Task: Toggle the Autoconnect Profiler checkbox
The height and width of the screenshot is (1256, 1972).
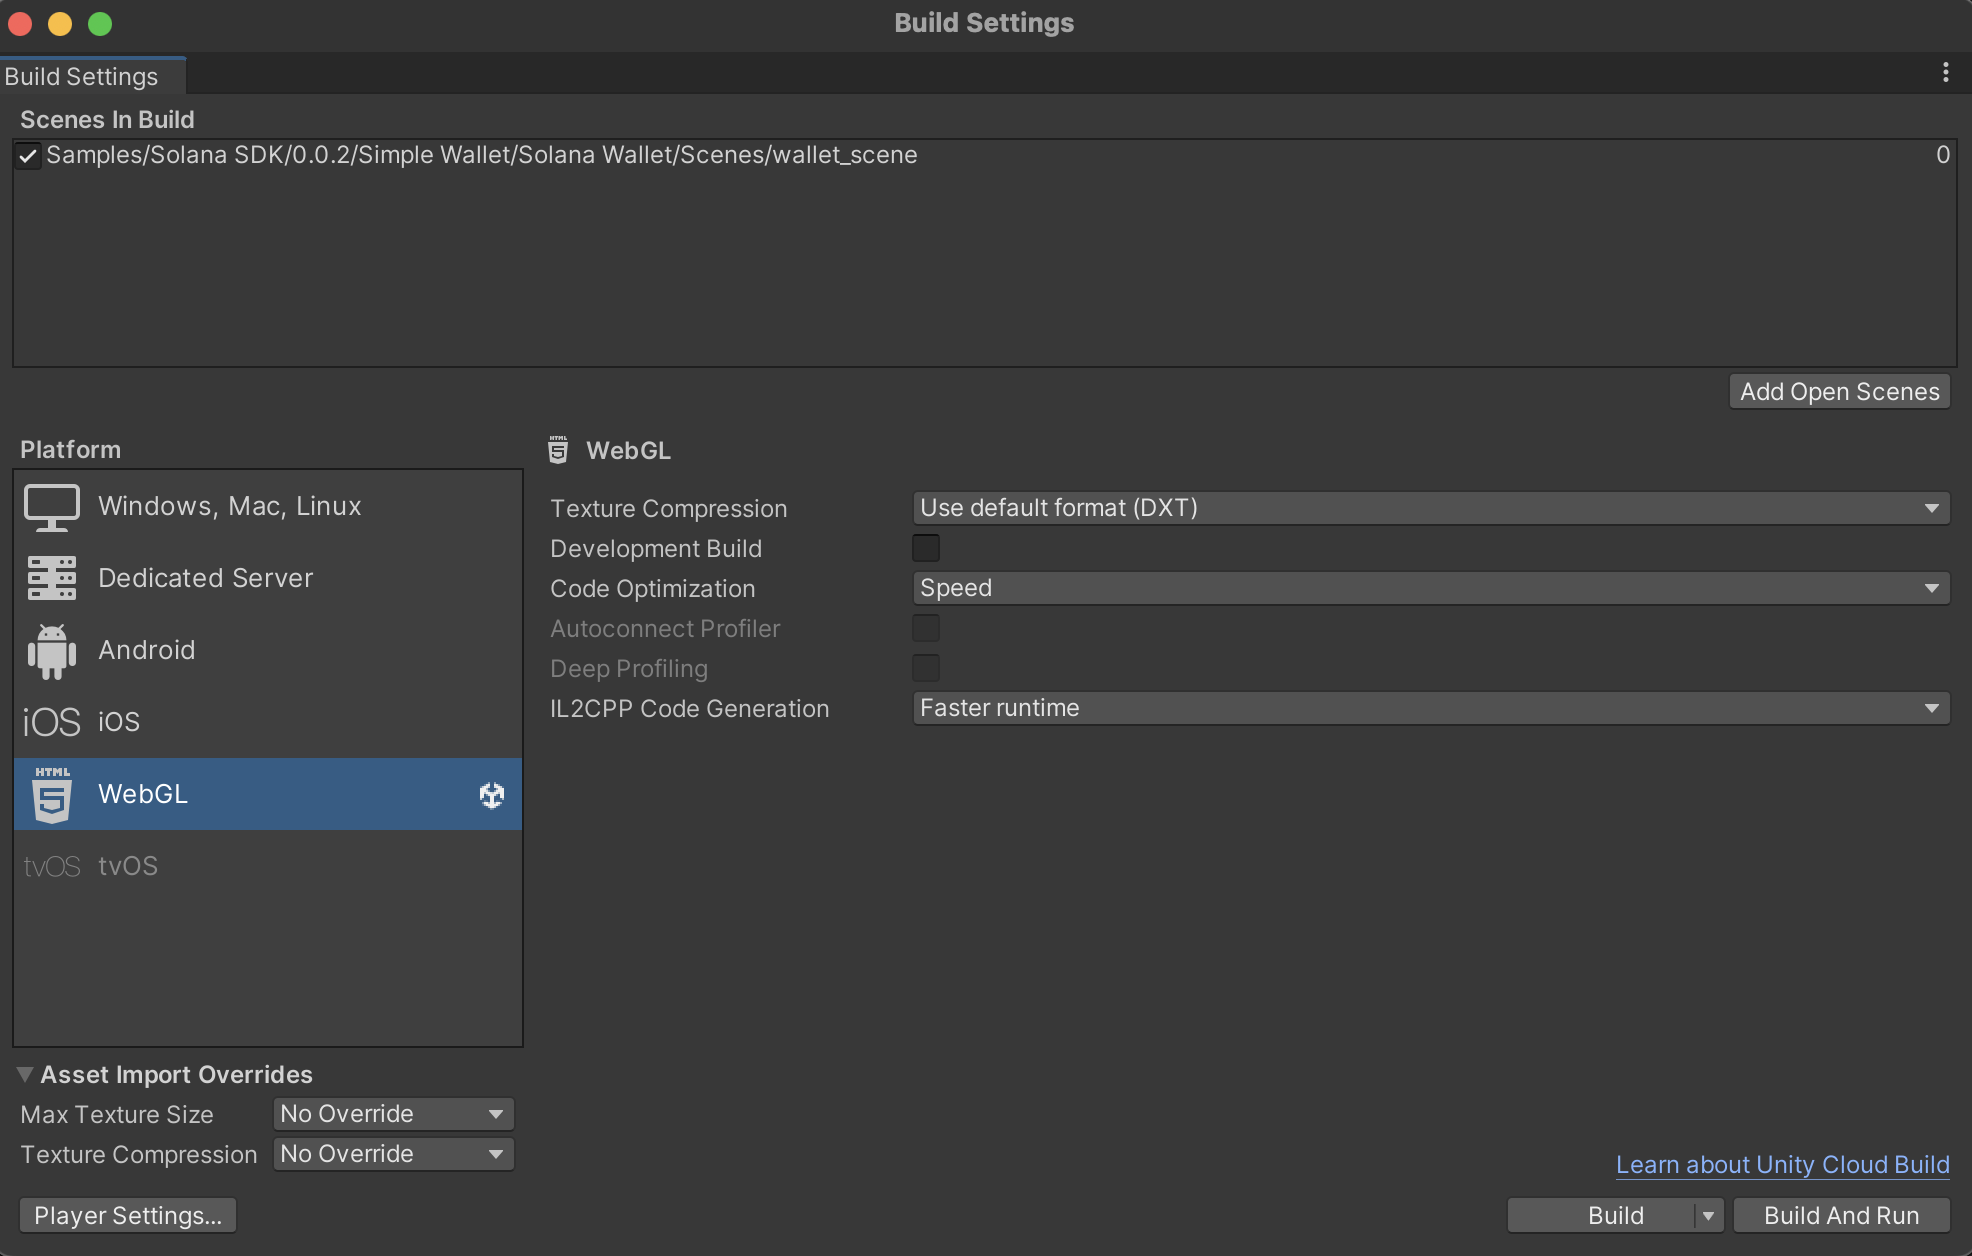Action: point(926,628)
